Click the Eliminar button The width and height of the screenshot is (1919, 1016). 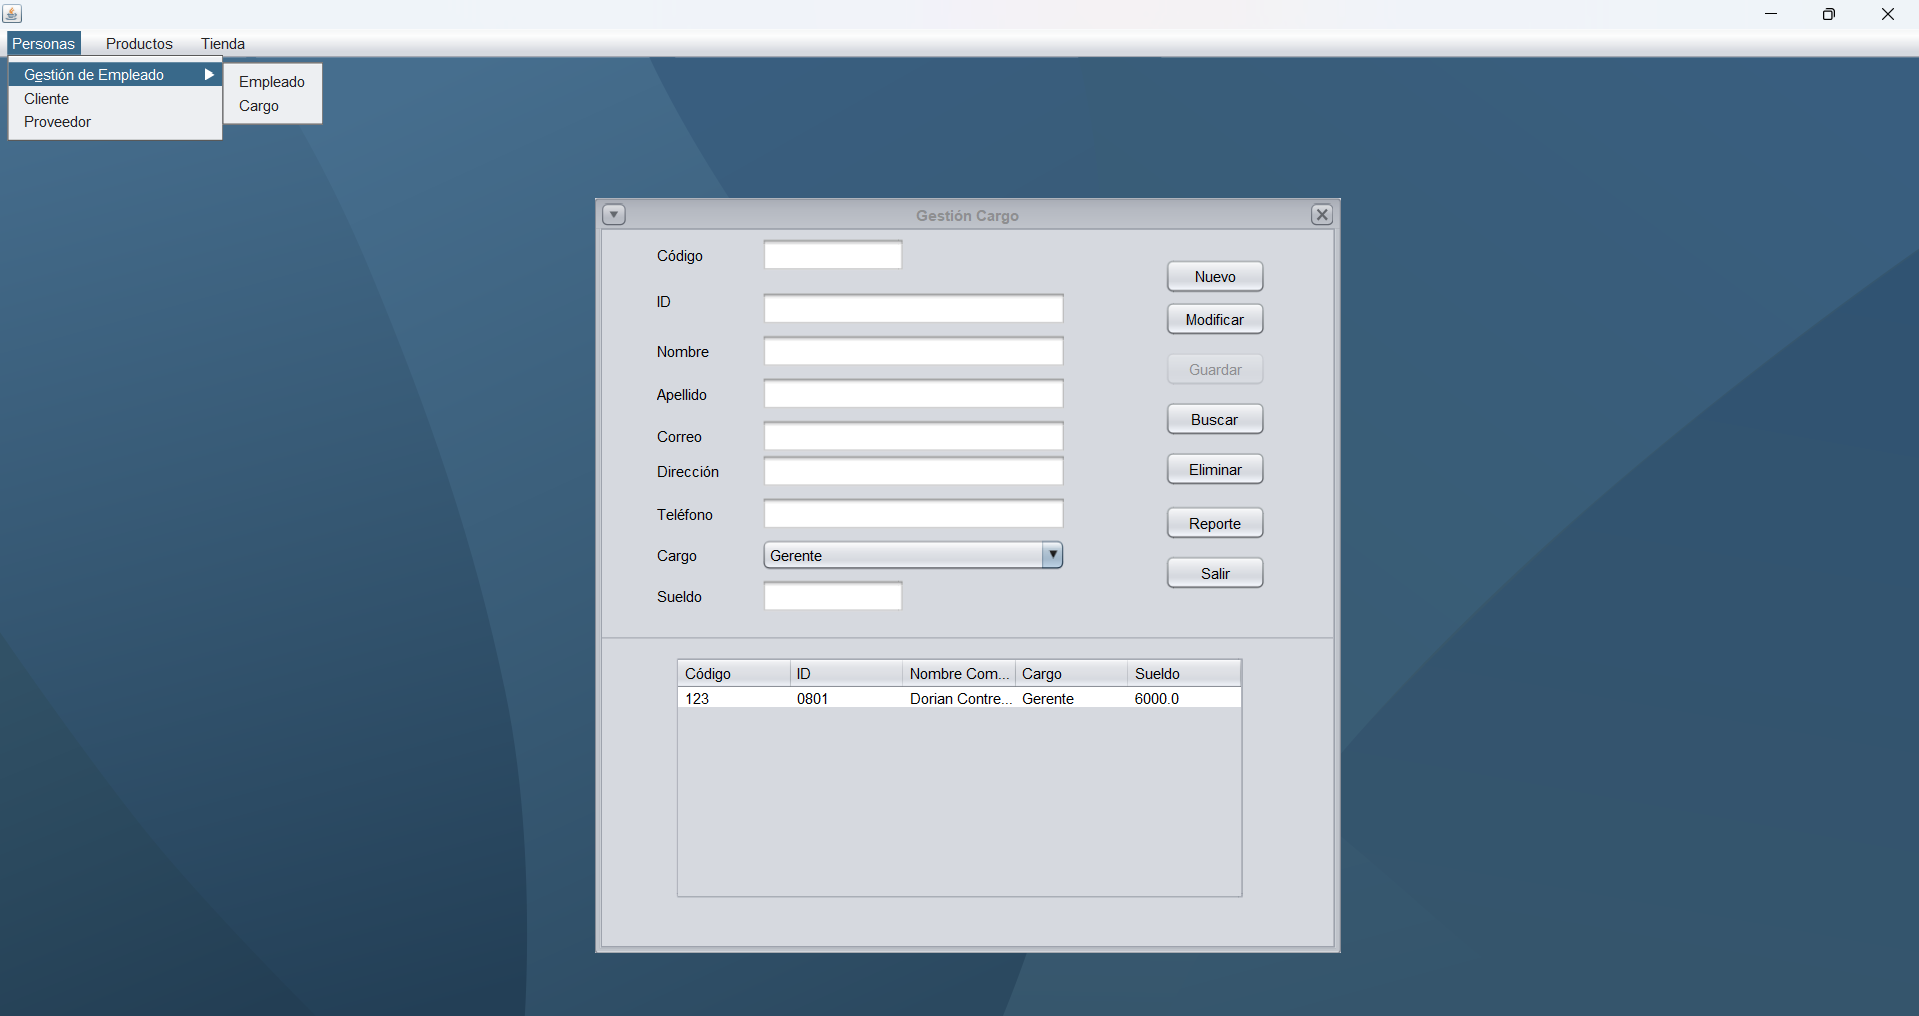coord(1215,470)
